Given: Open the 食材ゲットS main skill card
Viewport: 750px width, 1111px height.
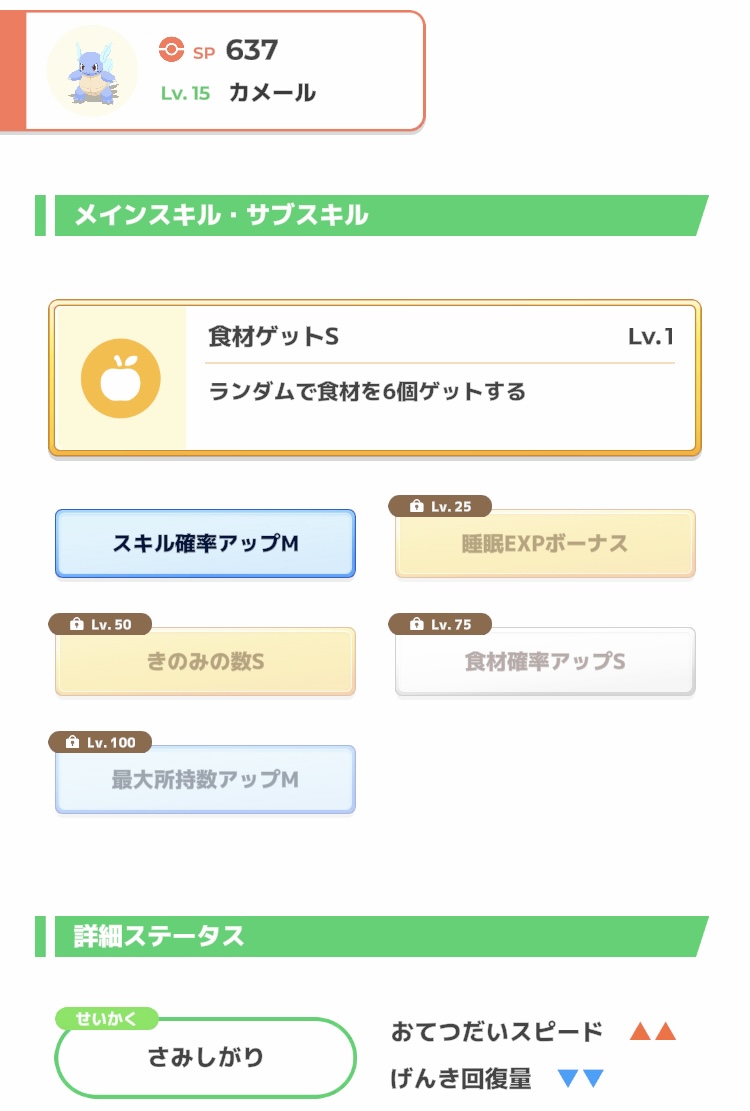Looking at the screenshot, I should (375, 378).
